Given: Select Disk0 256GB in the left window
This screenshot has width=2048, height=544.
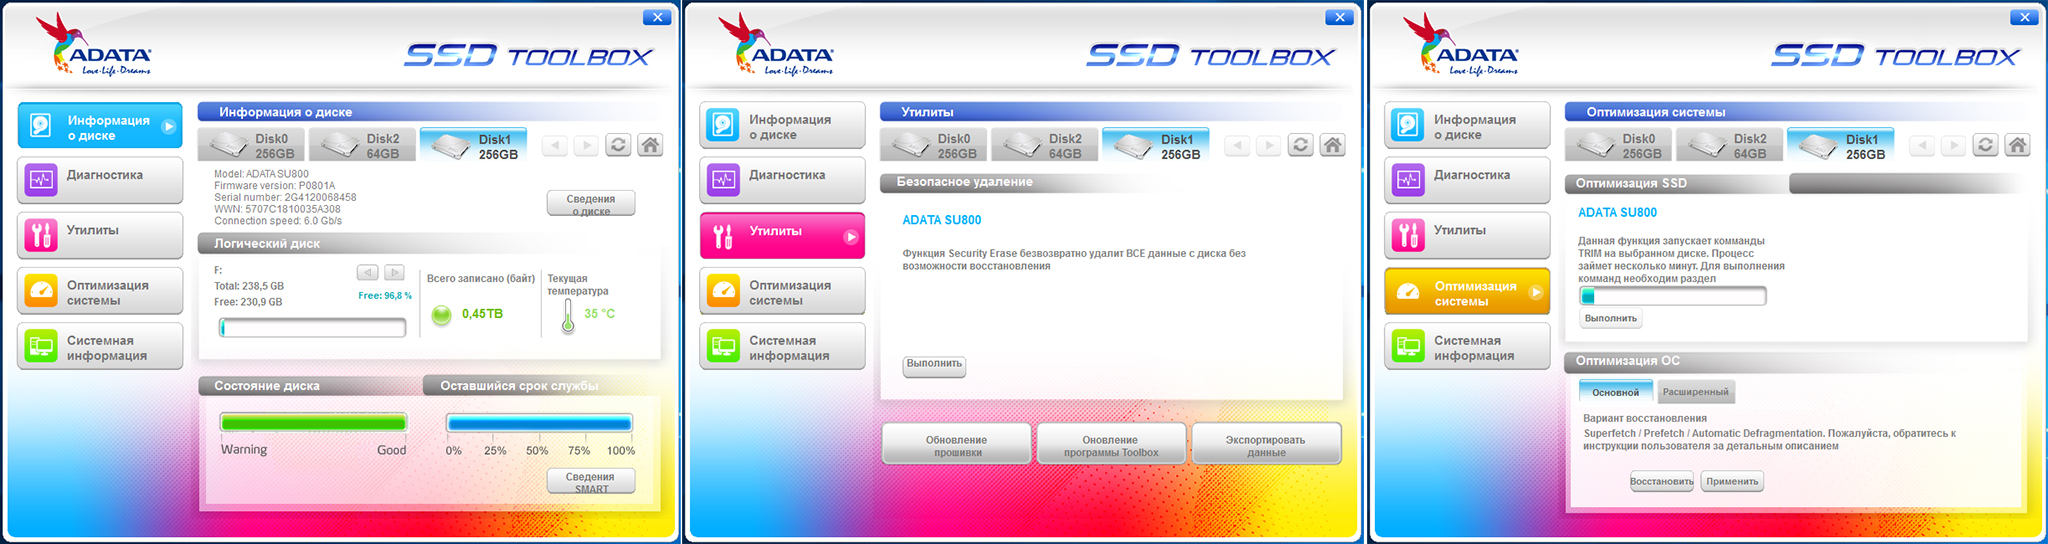Looking at the screenshot, I should pos(253,146).
